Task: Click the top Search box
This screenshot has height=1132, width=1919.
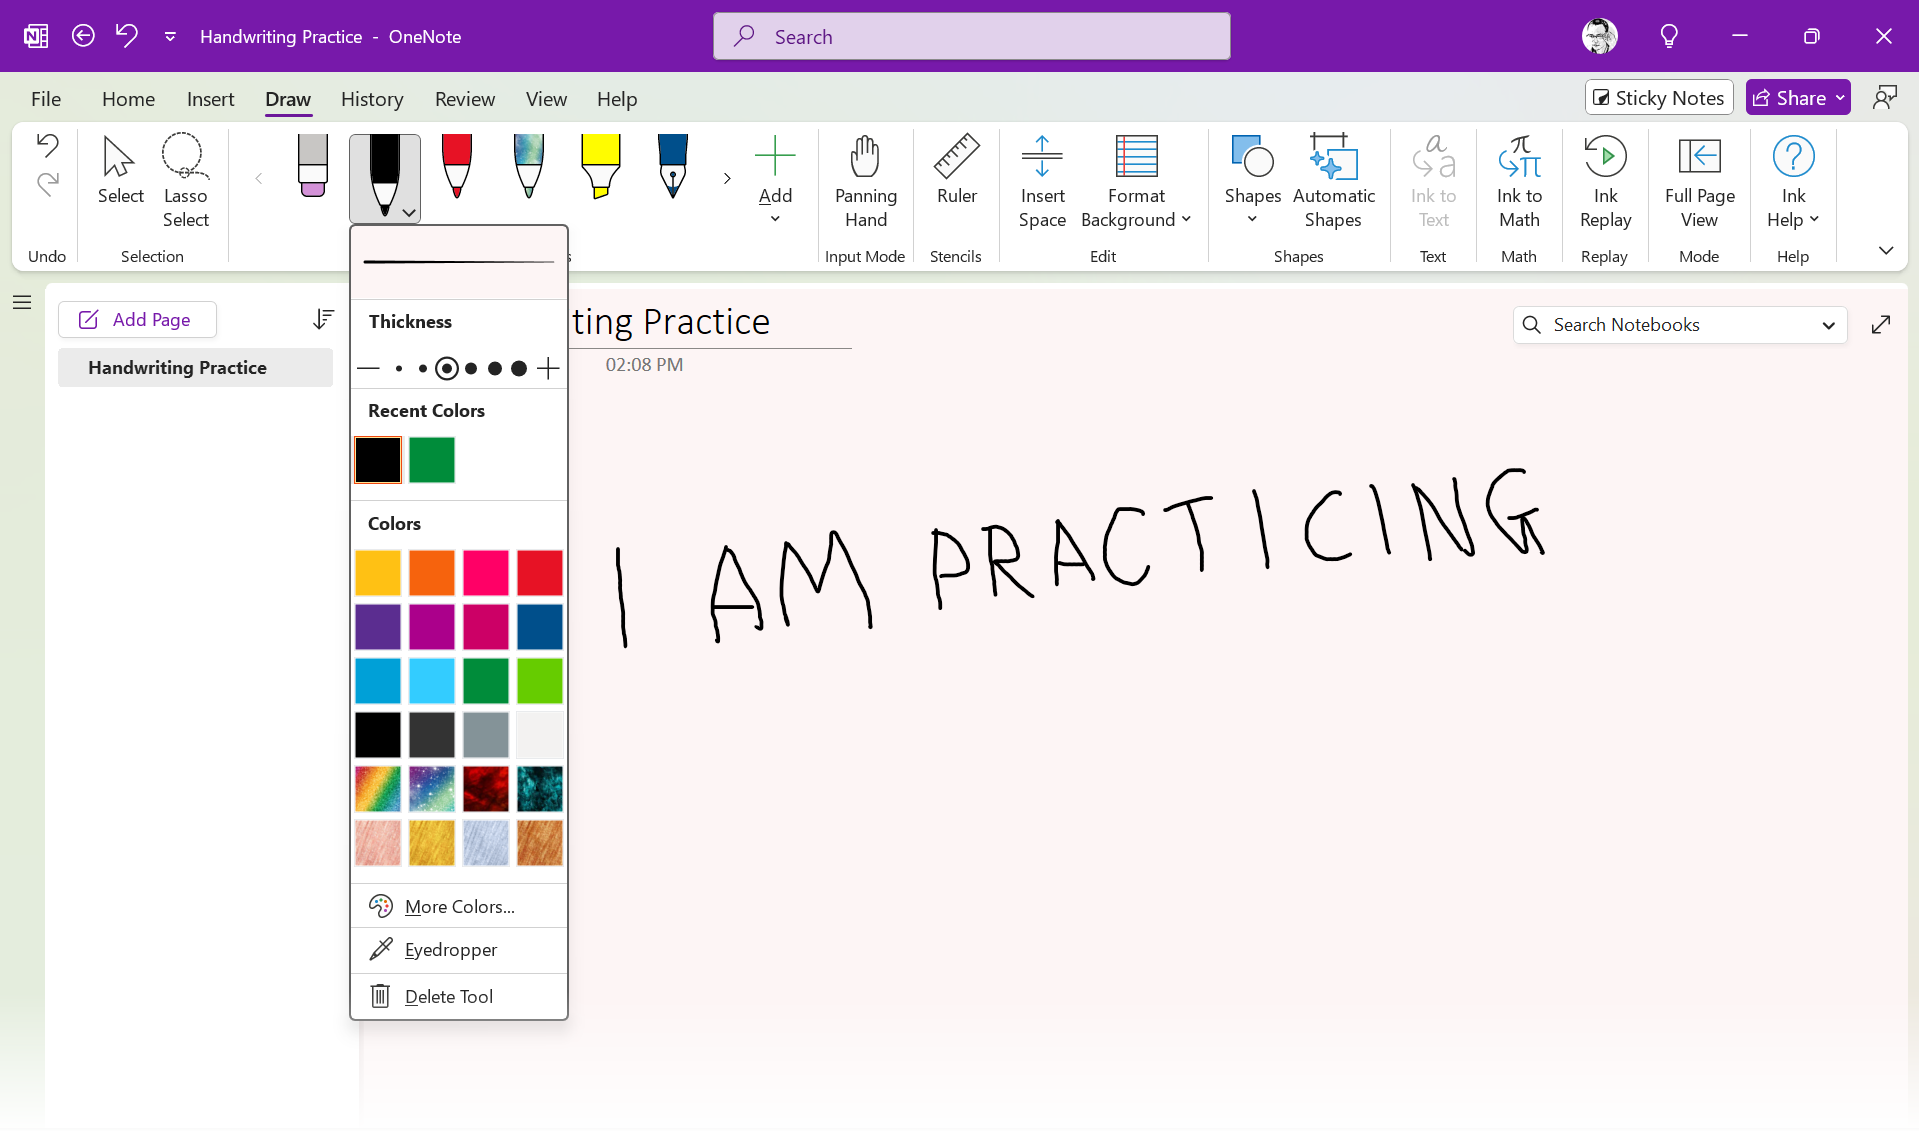Action: click(971, 36)
